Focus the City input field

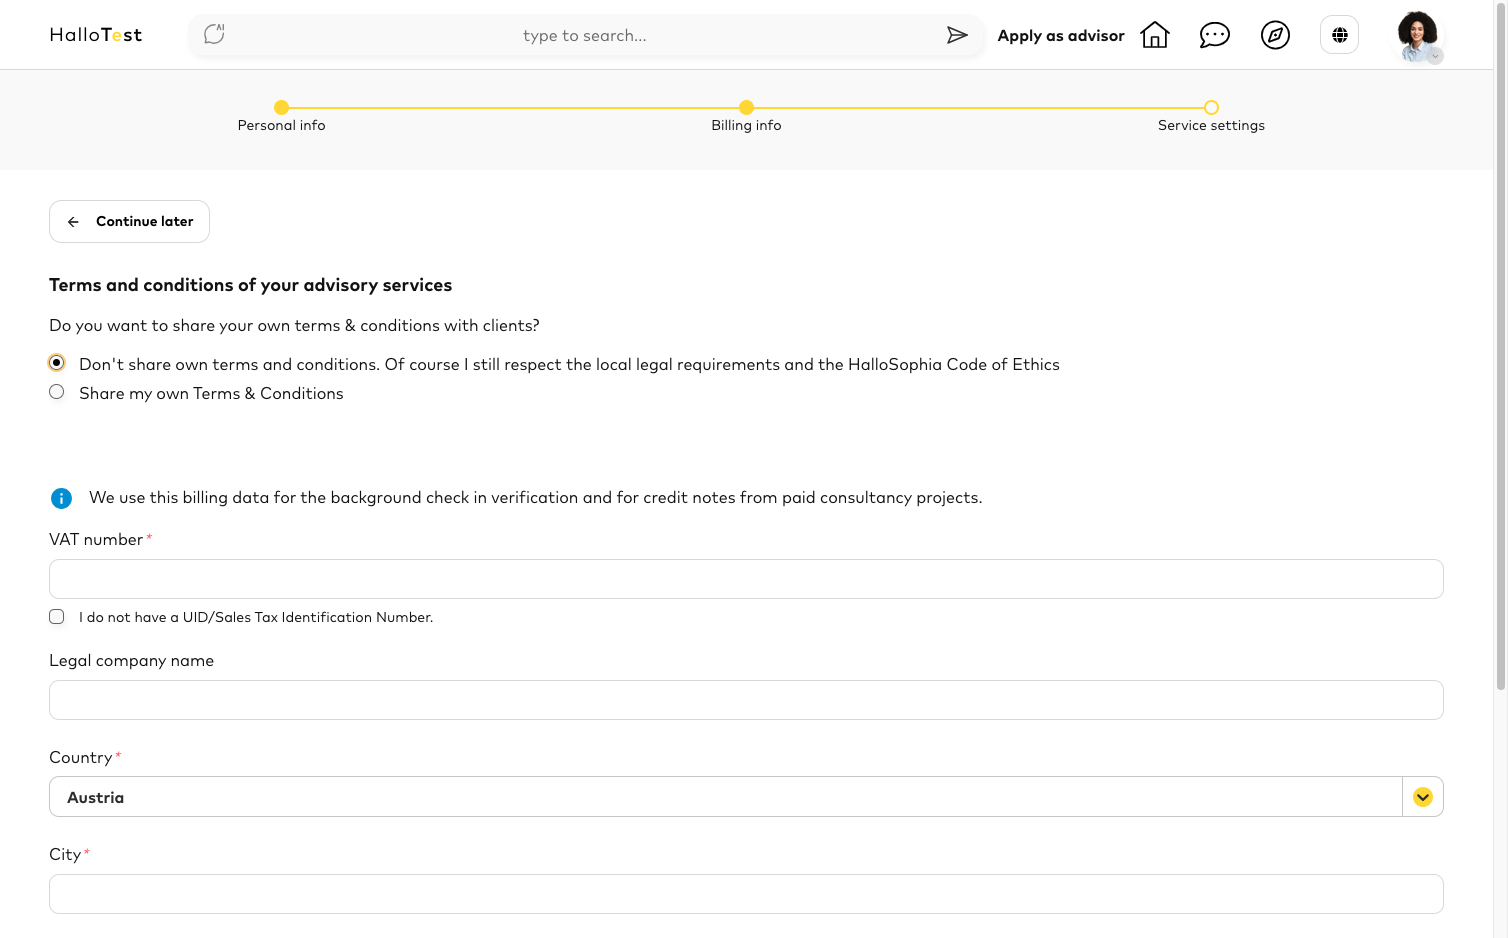(746, 894)
